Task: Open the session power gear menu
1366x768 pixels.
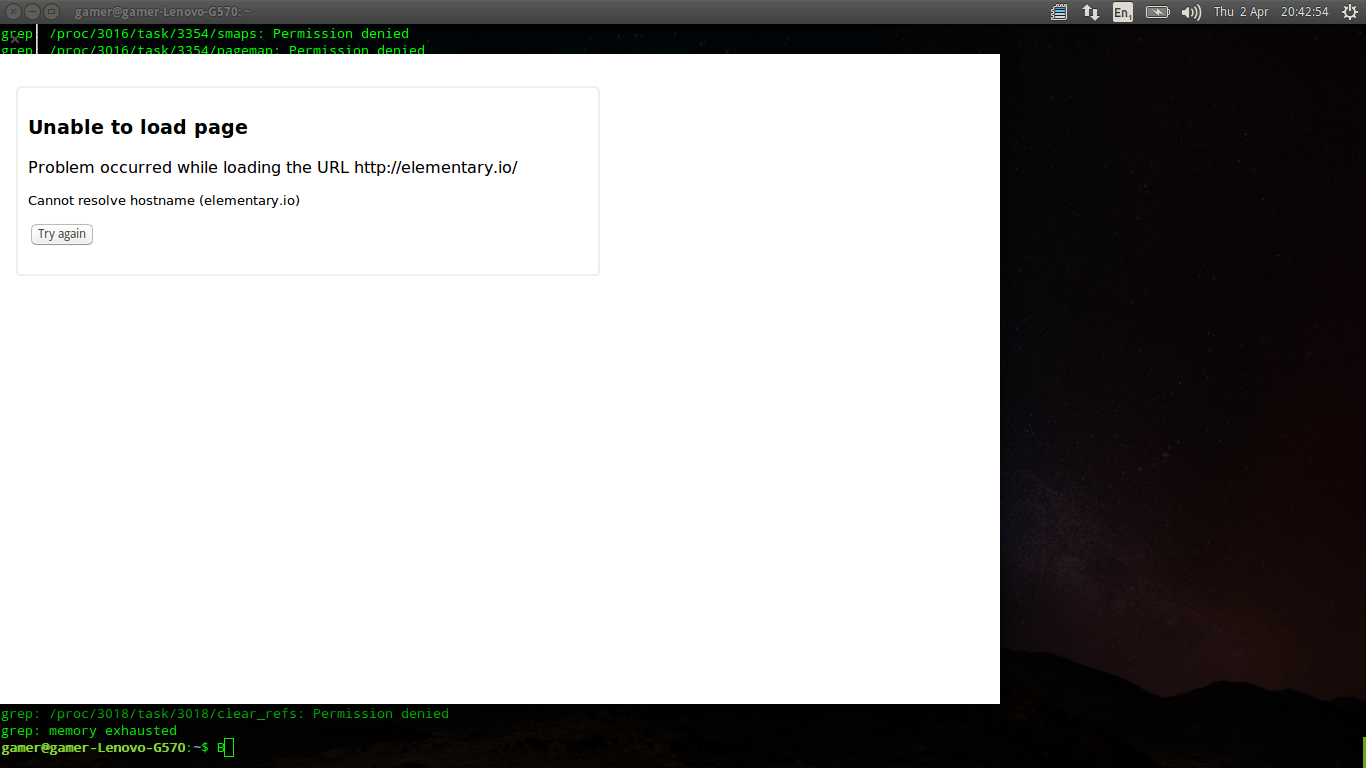Action: [1349, 12]
